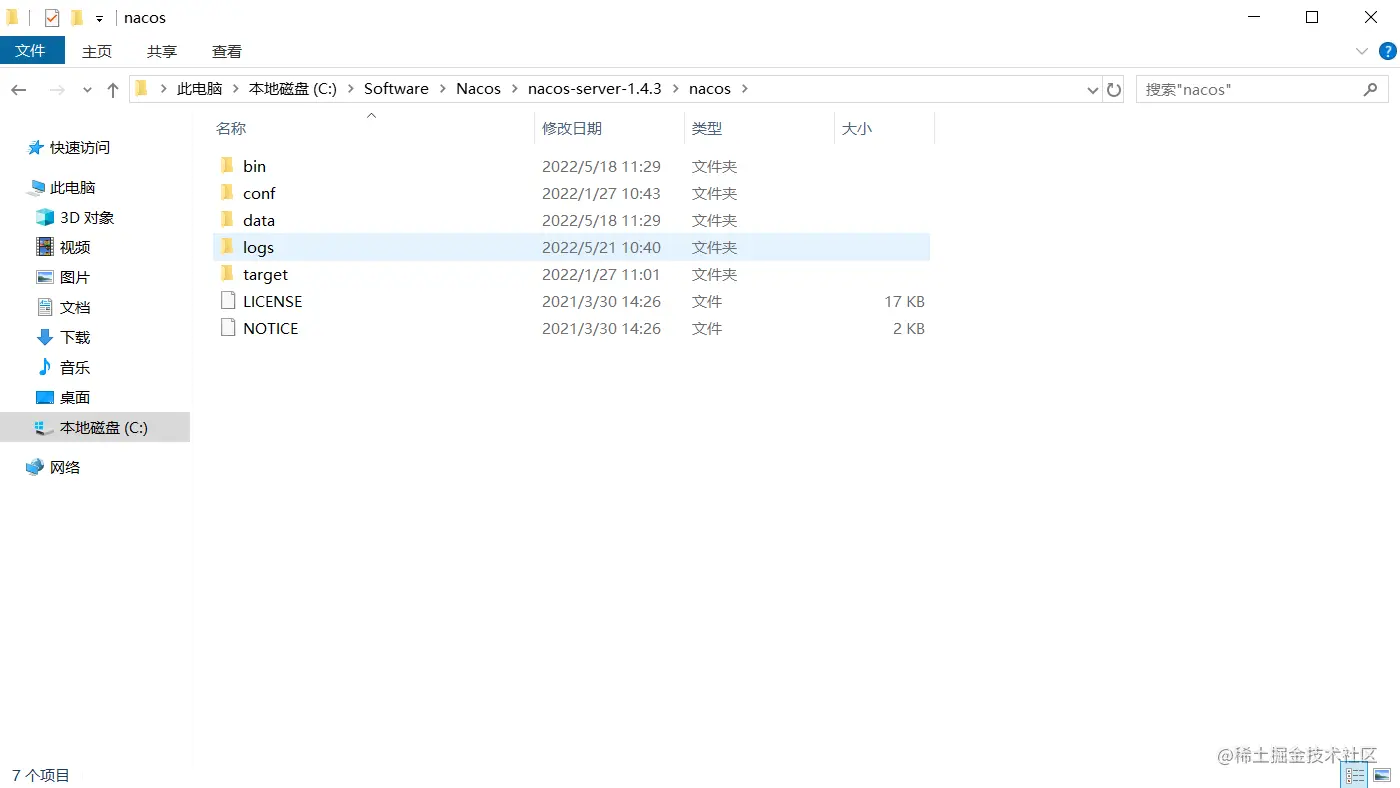This screenshot has width=1400, height=788.
Task: Navigate to 本地磁盘 (C:) breadcrumb
Action: (x=292, y=89)
